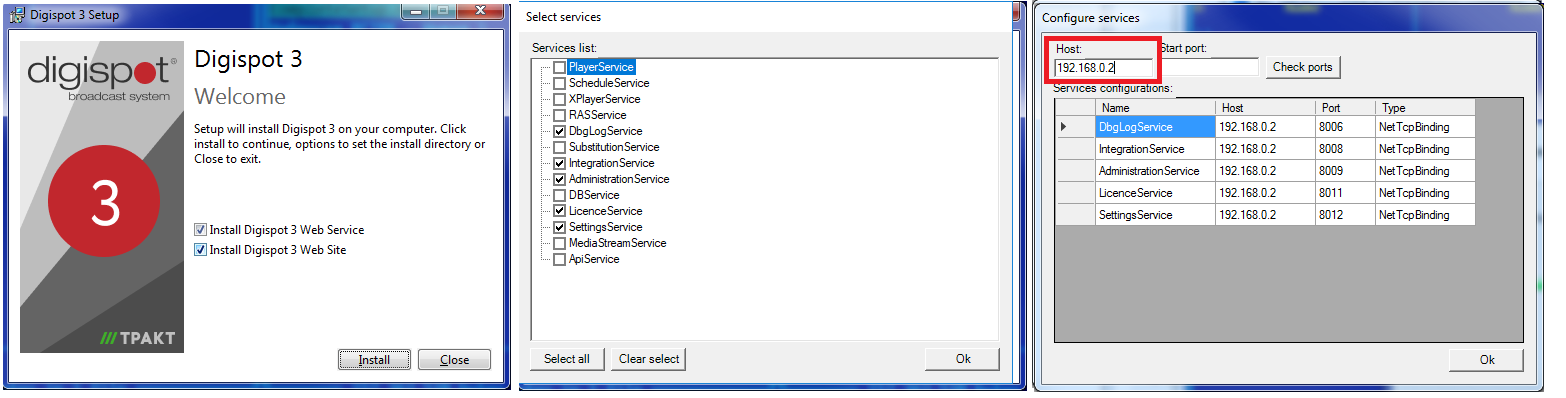Click NetTcpBinding type in LicenceService row
Screen dimensions: 1566x398
tap(1425, 193)
